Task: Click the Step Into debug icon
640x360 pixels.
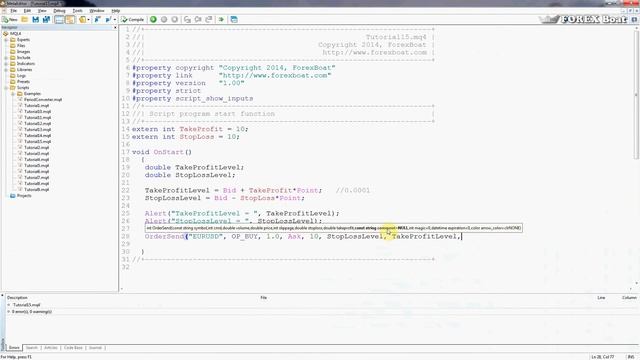Action: [x=187, y=20]
